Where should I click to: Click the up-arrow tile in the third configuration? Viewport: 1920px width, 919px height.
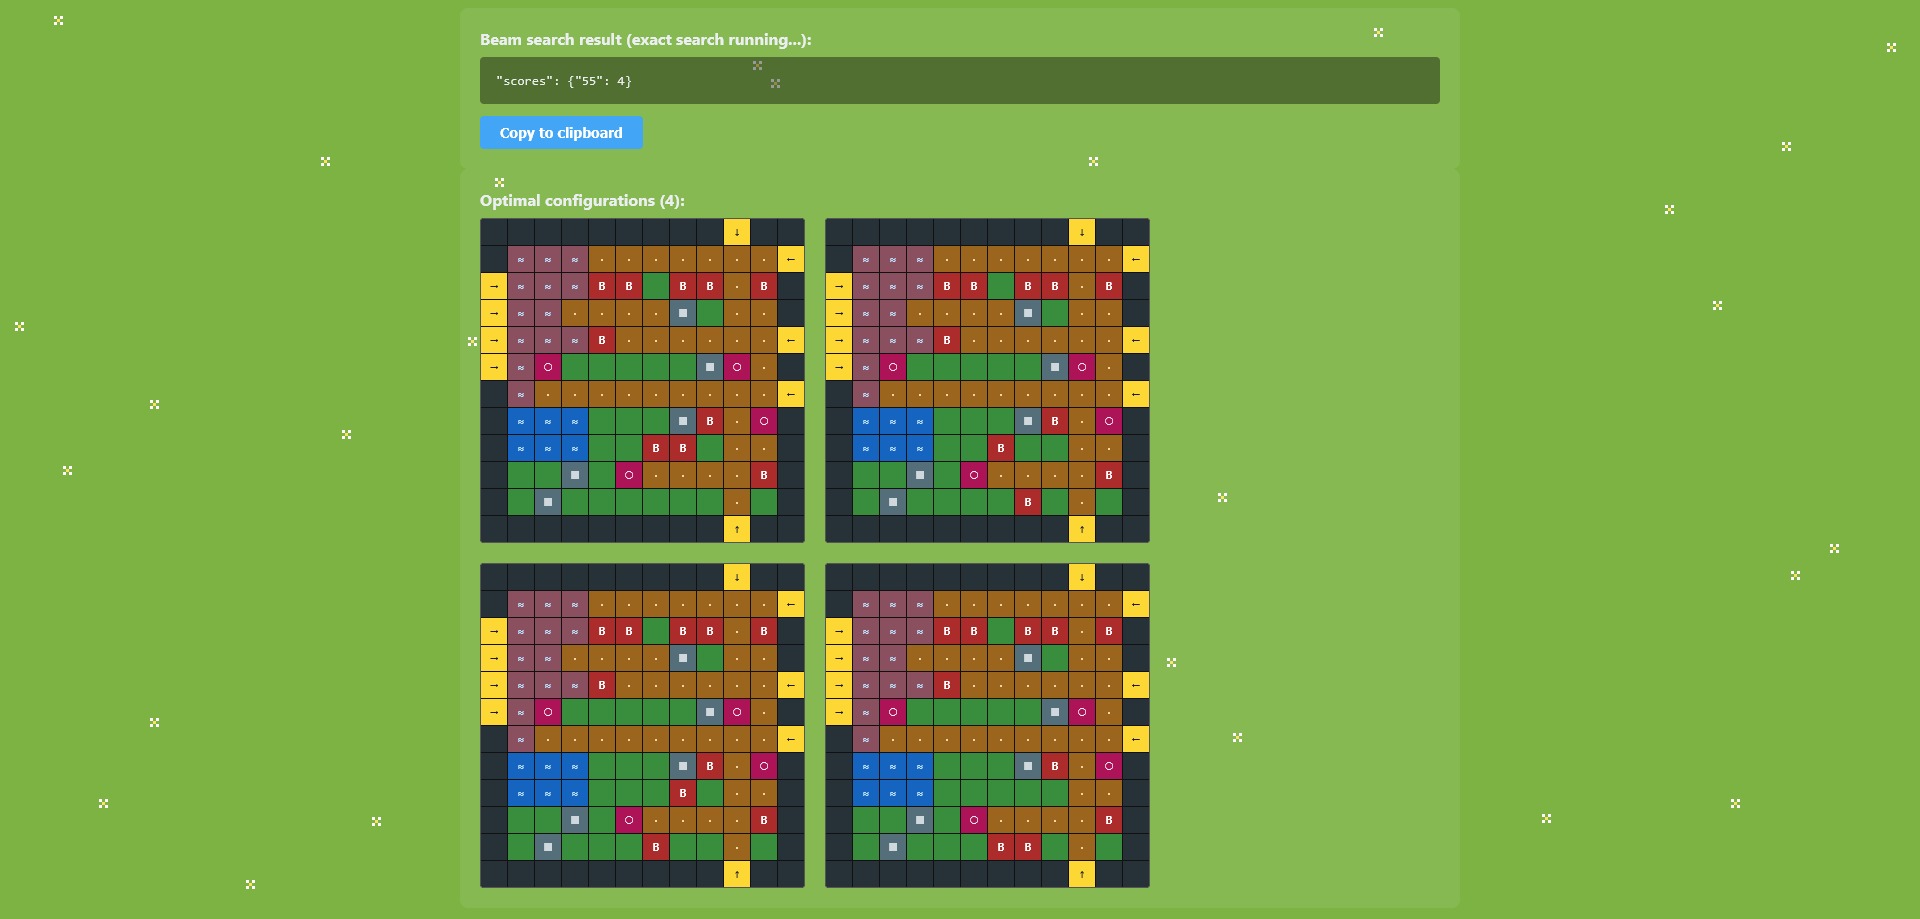click(737, 874)
